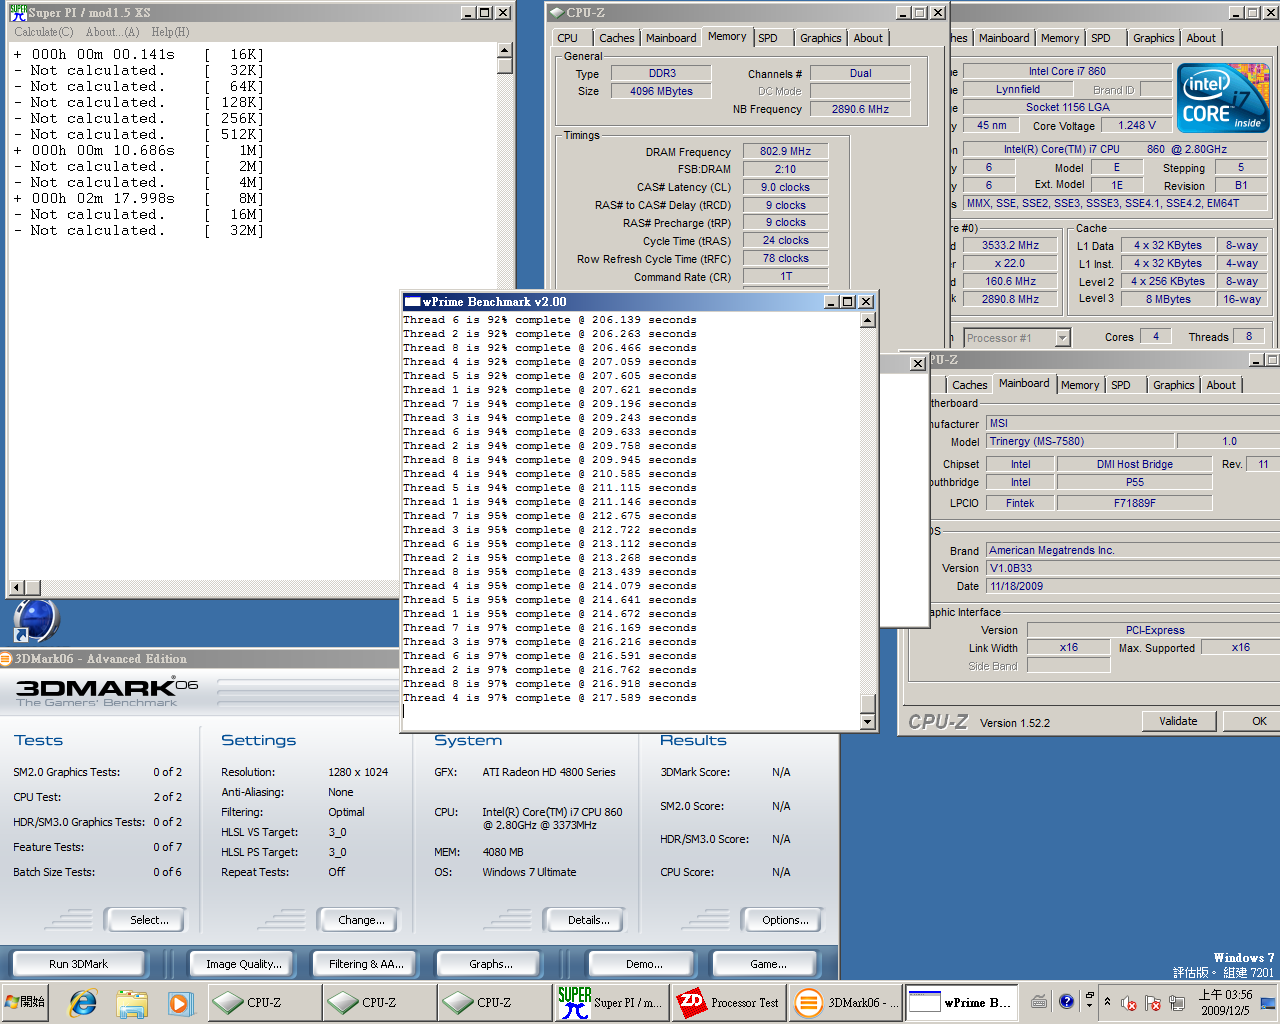1280x1024 pixels.
Task: Click wPrime scrollbar up arrow
Action: (867, 320)
